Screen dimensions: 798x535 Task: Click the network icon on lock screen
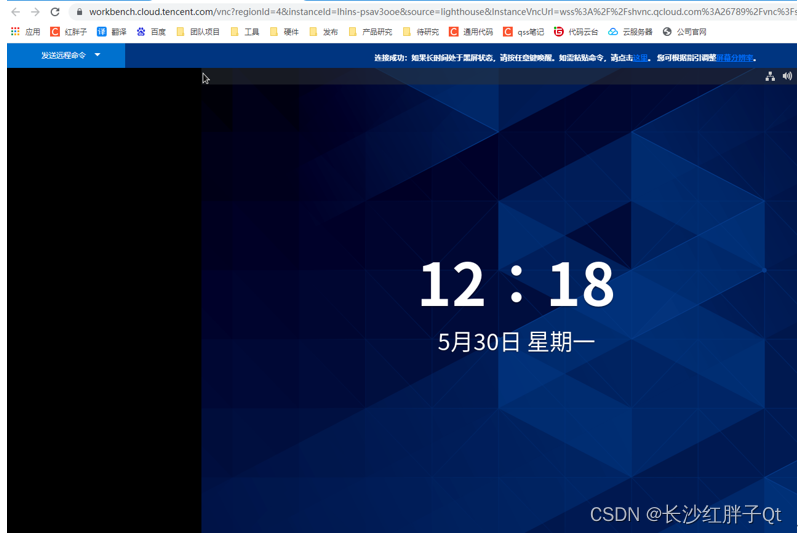point(770,76)
